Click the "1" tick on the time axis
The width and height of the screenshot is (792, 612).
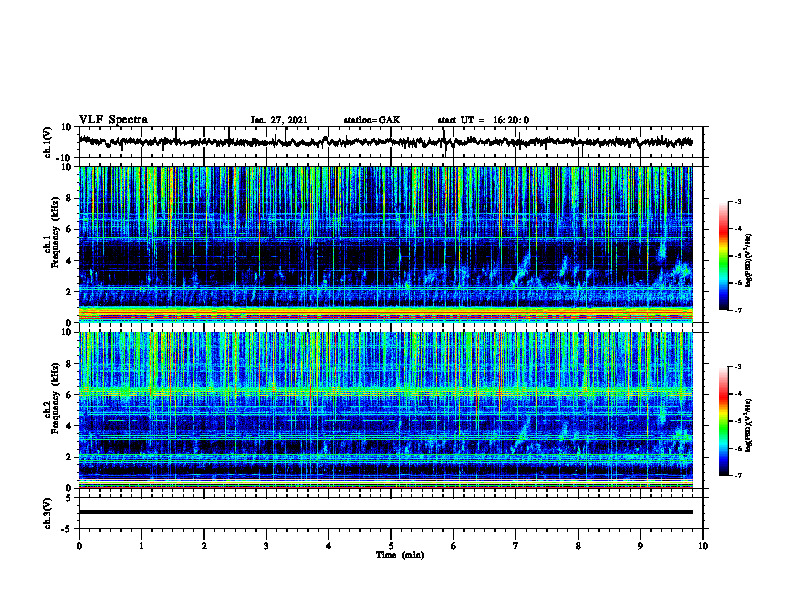(142, 546)
